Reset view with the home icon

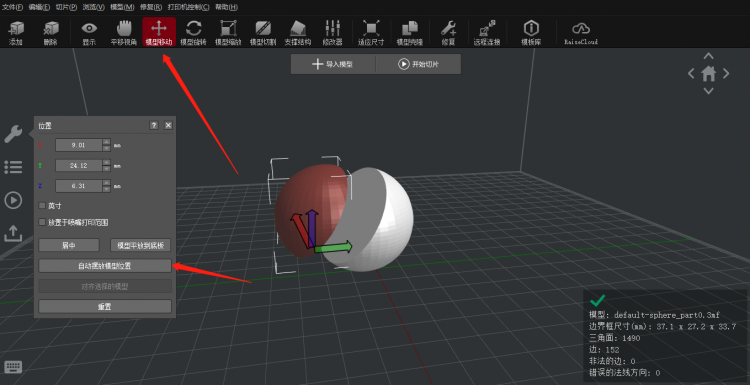coord(708,73)
